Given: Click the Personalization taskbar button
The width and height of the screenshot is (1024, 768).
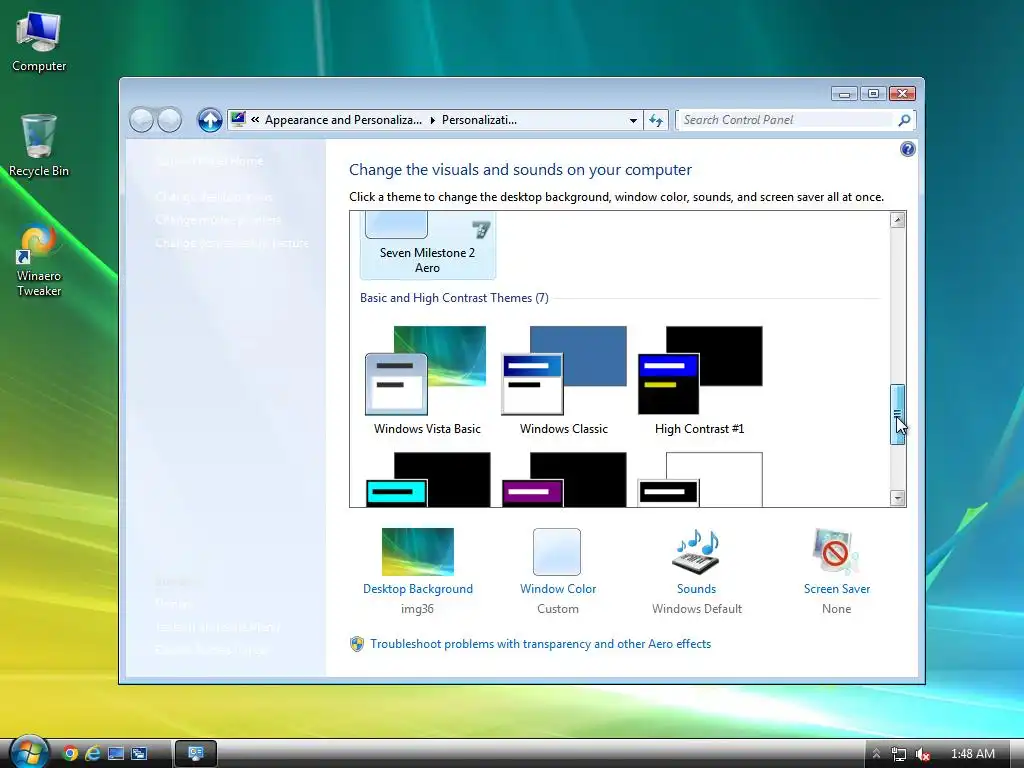Looking at the screenshot, I should (x=195, y=754).
